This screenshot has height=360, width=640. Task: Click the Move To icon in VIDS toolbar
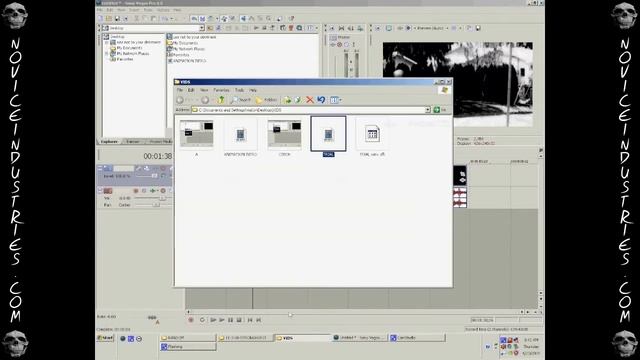(287, 100)
